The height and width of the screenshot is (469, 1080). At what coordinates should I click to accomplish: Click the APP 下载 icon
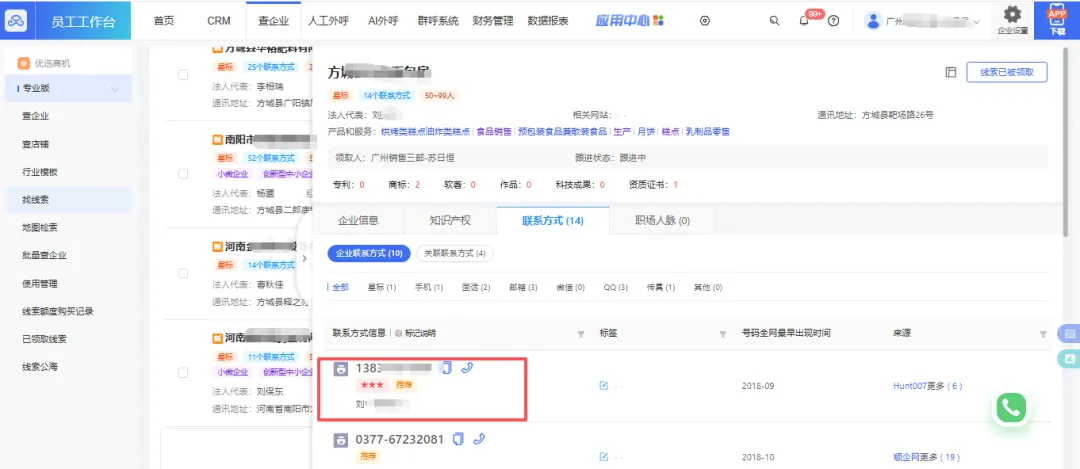[x=1057, y=20]
